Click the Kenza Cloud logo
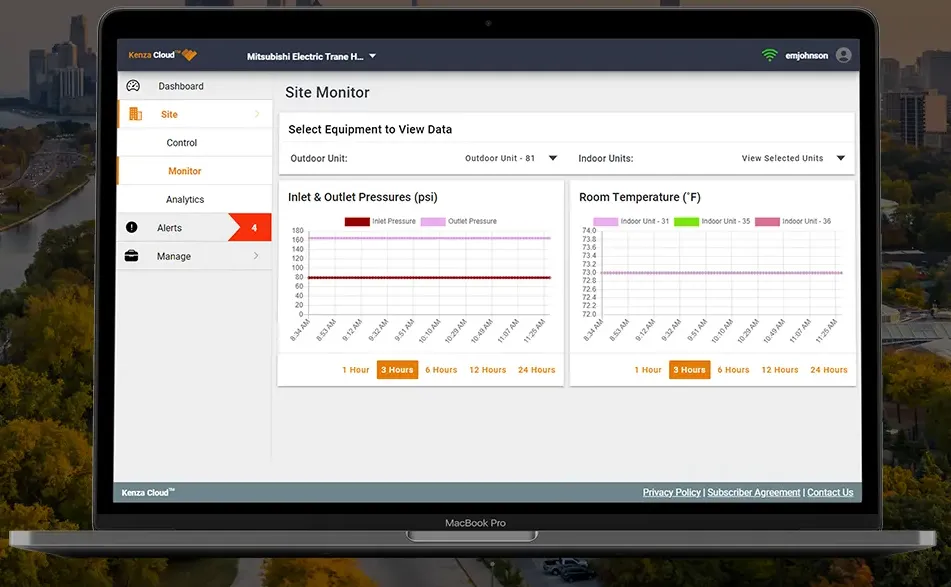951x587 pixels. coord(162,56)
